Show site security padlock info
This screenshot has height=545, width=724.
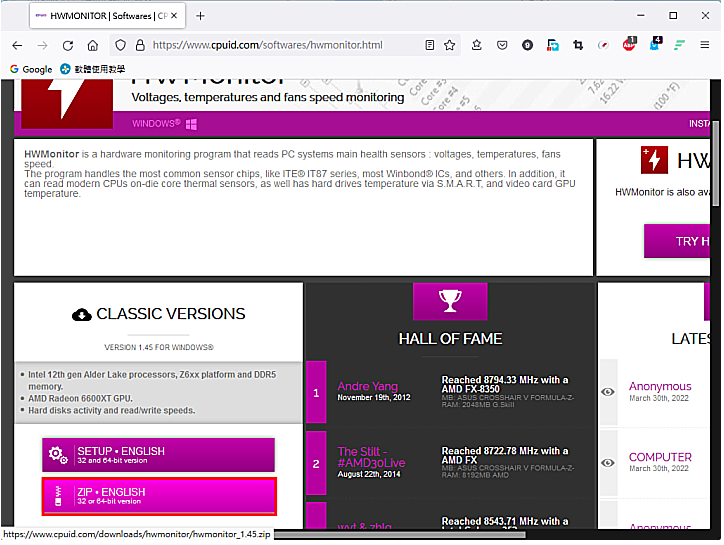140,45
